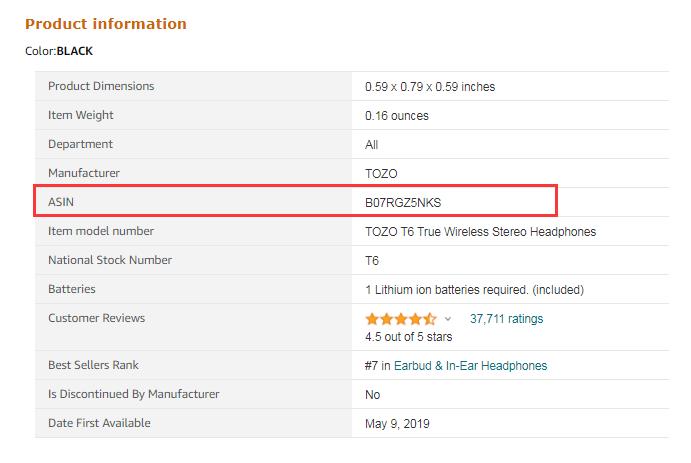This screenshot has width=691, height=463.
Task: Click the 4.5 out of 5 stars text
Action: click(409, 337)
